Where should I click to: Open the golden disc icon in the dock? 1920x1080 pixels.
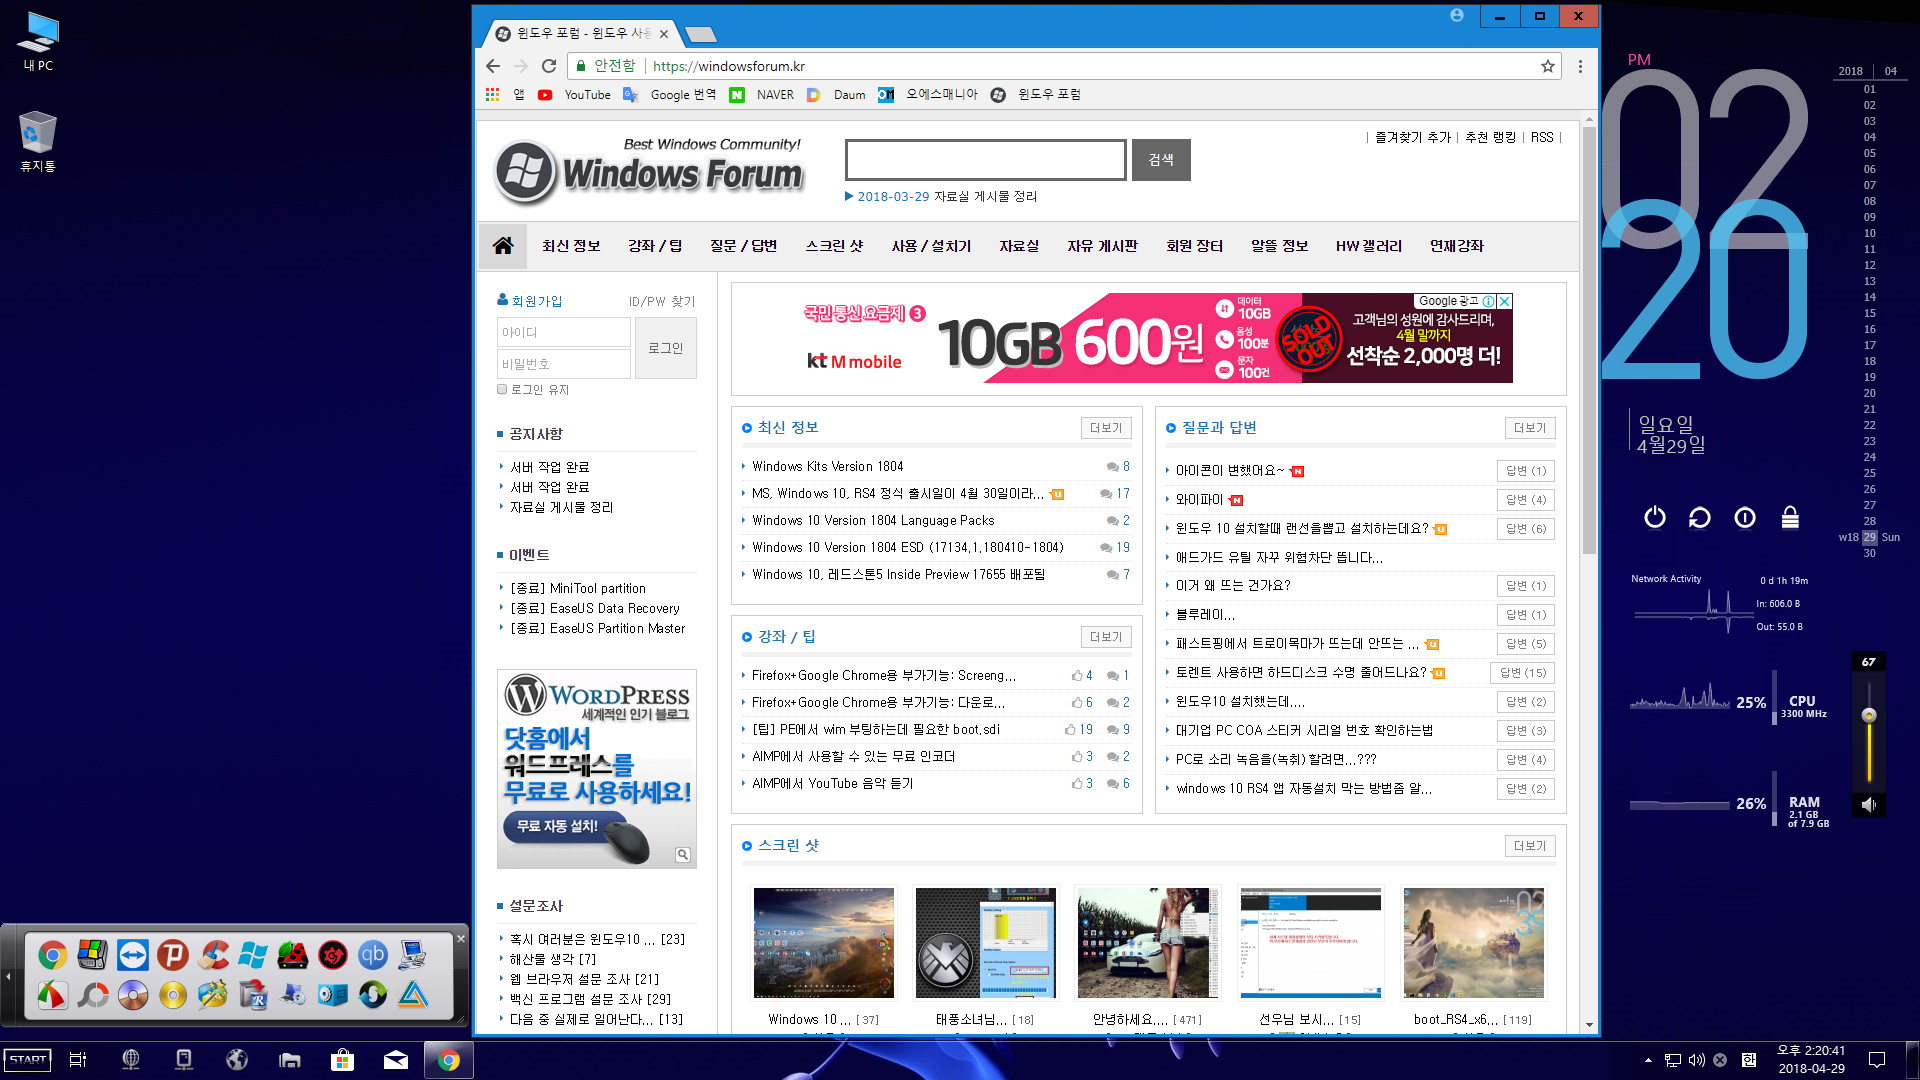[x=173, y=995]
